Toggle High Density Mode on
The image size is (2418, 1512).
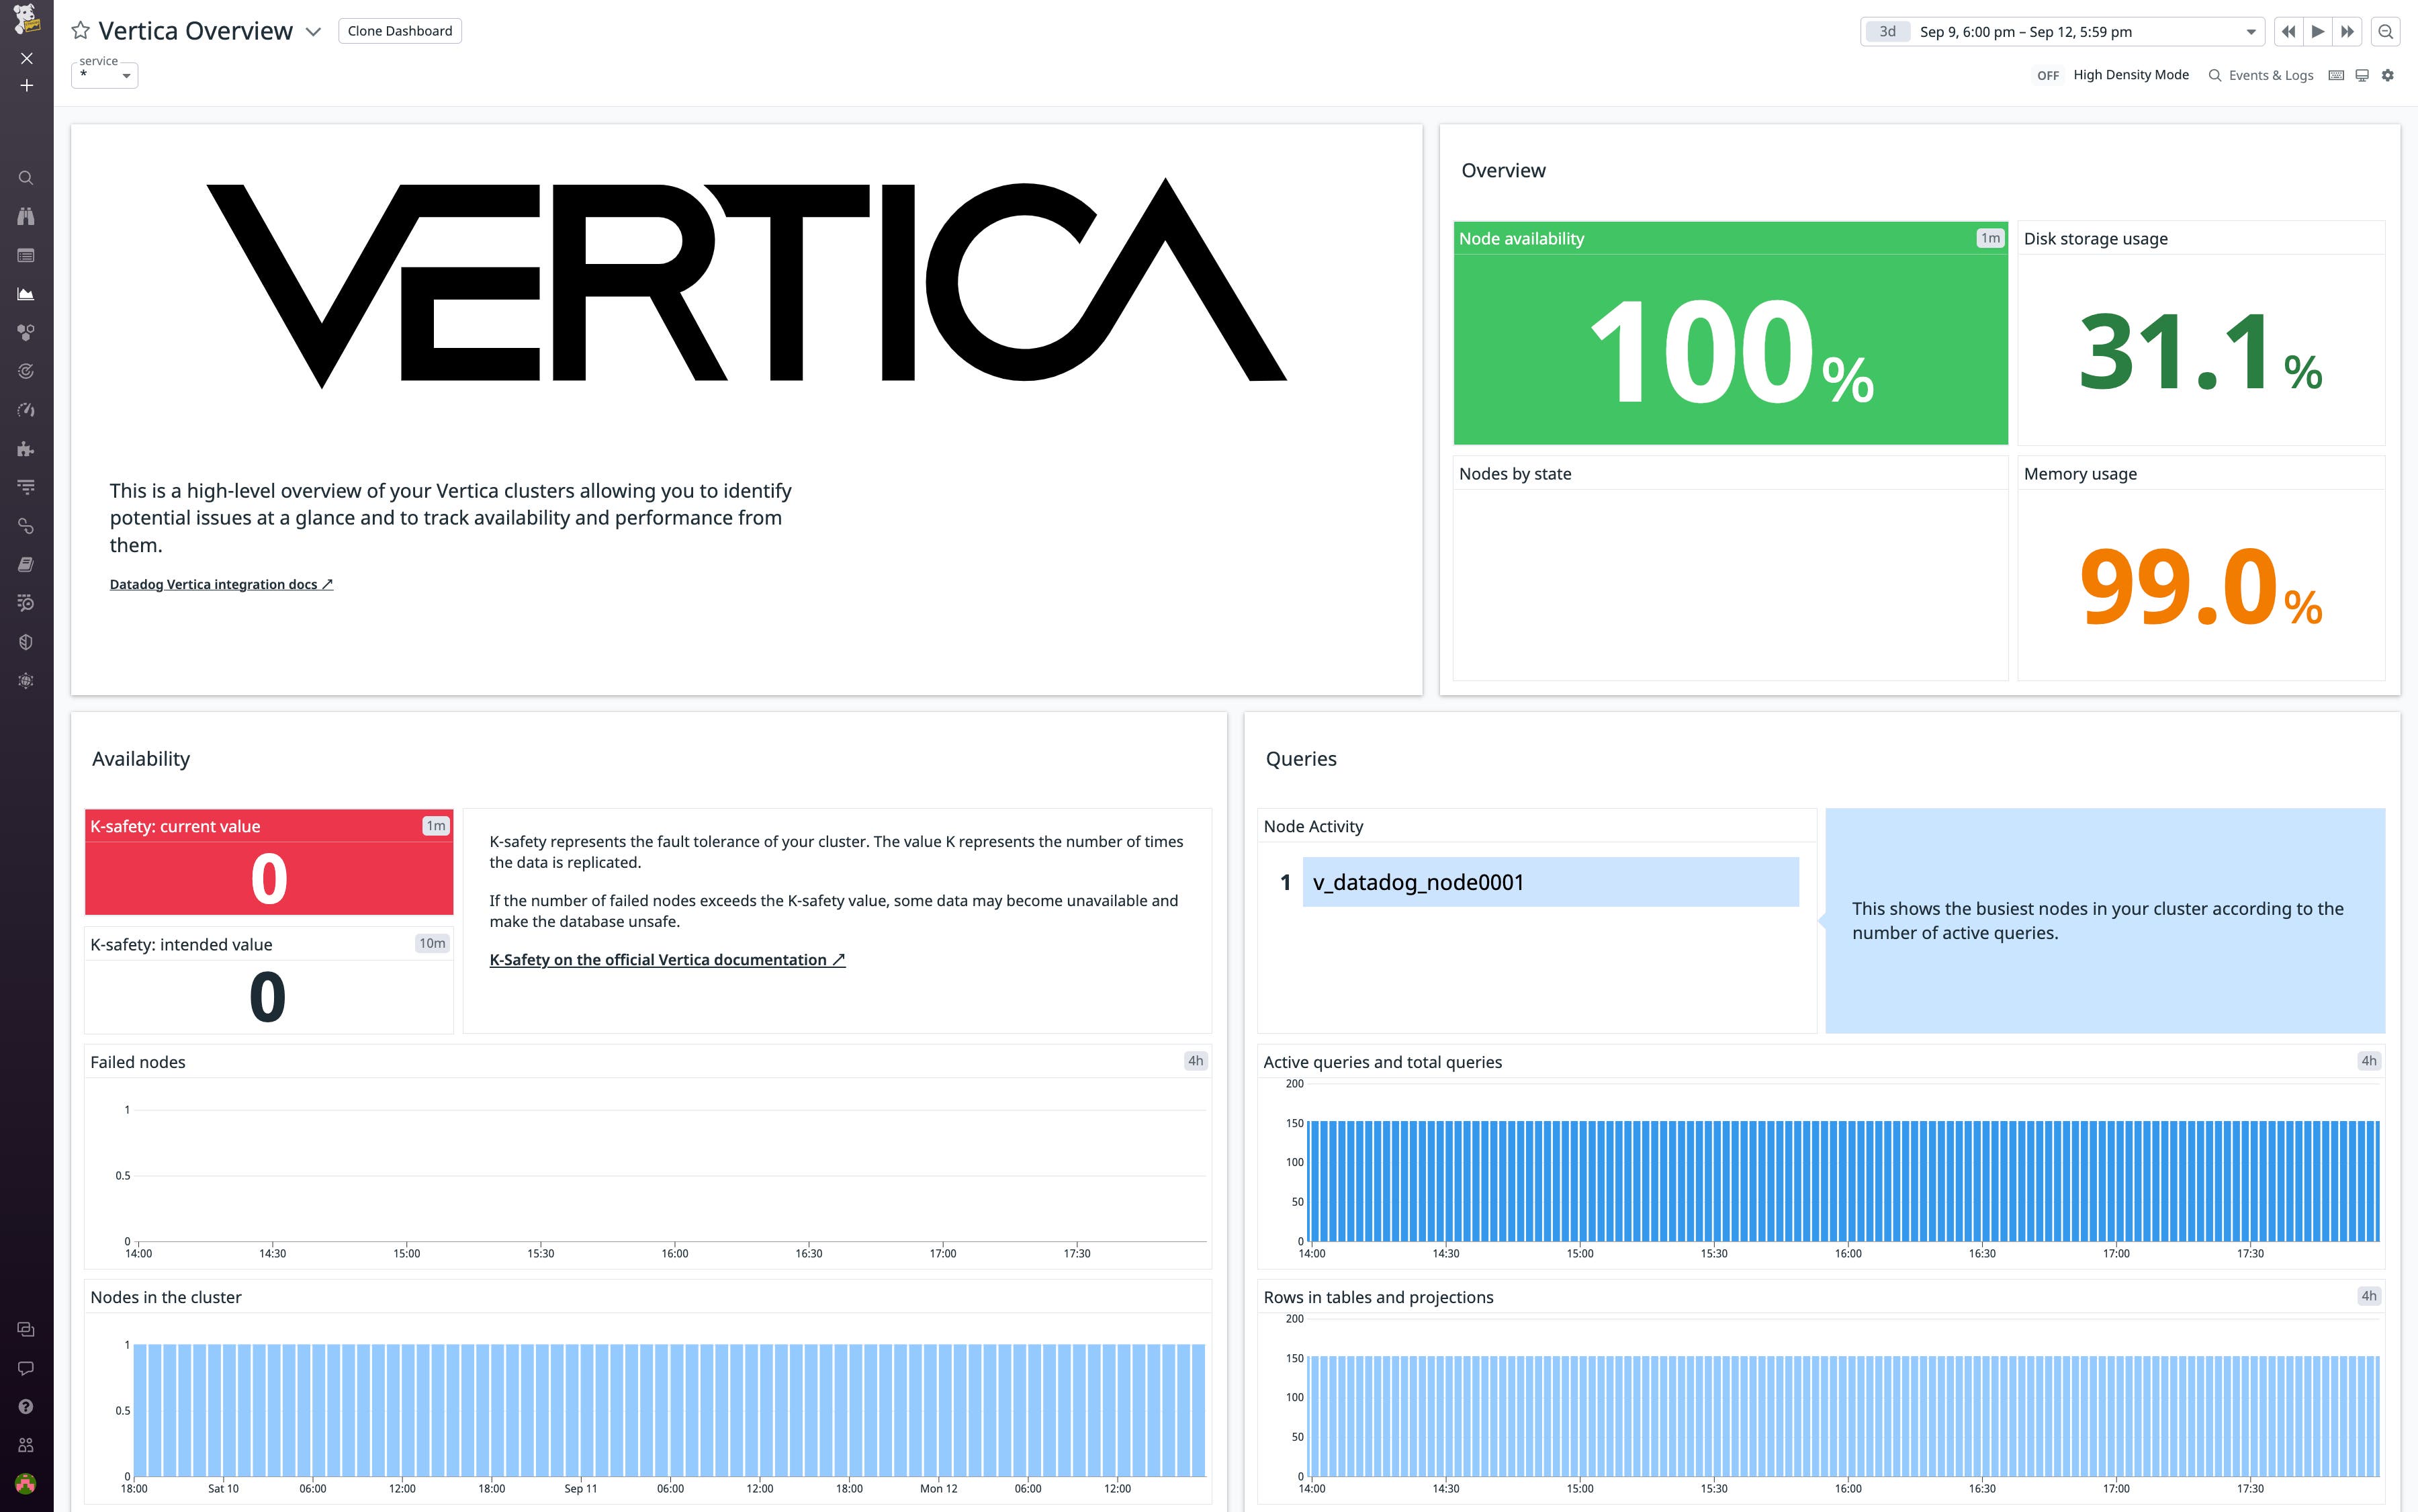click(2048, 75)
